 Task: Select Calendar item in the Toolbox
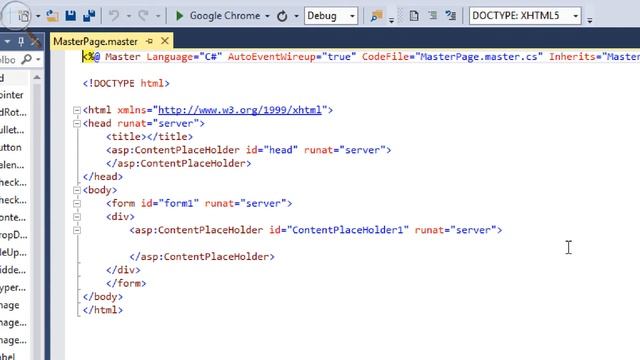pyautogui.click(x=12, y=165)
